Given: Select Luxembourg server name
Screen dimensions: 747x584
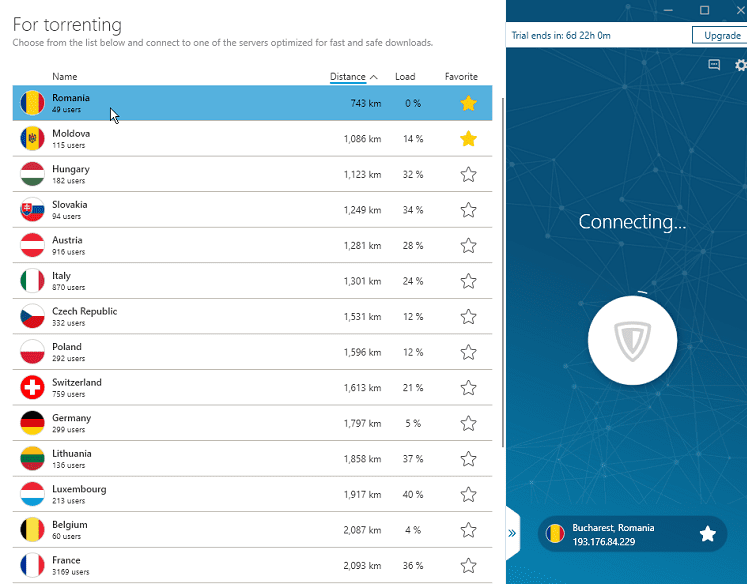Looking at the screenshot, I should pos(79,489).
